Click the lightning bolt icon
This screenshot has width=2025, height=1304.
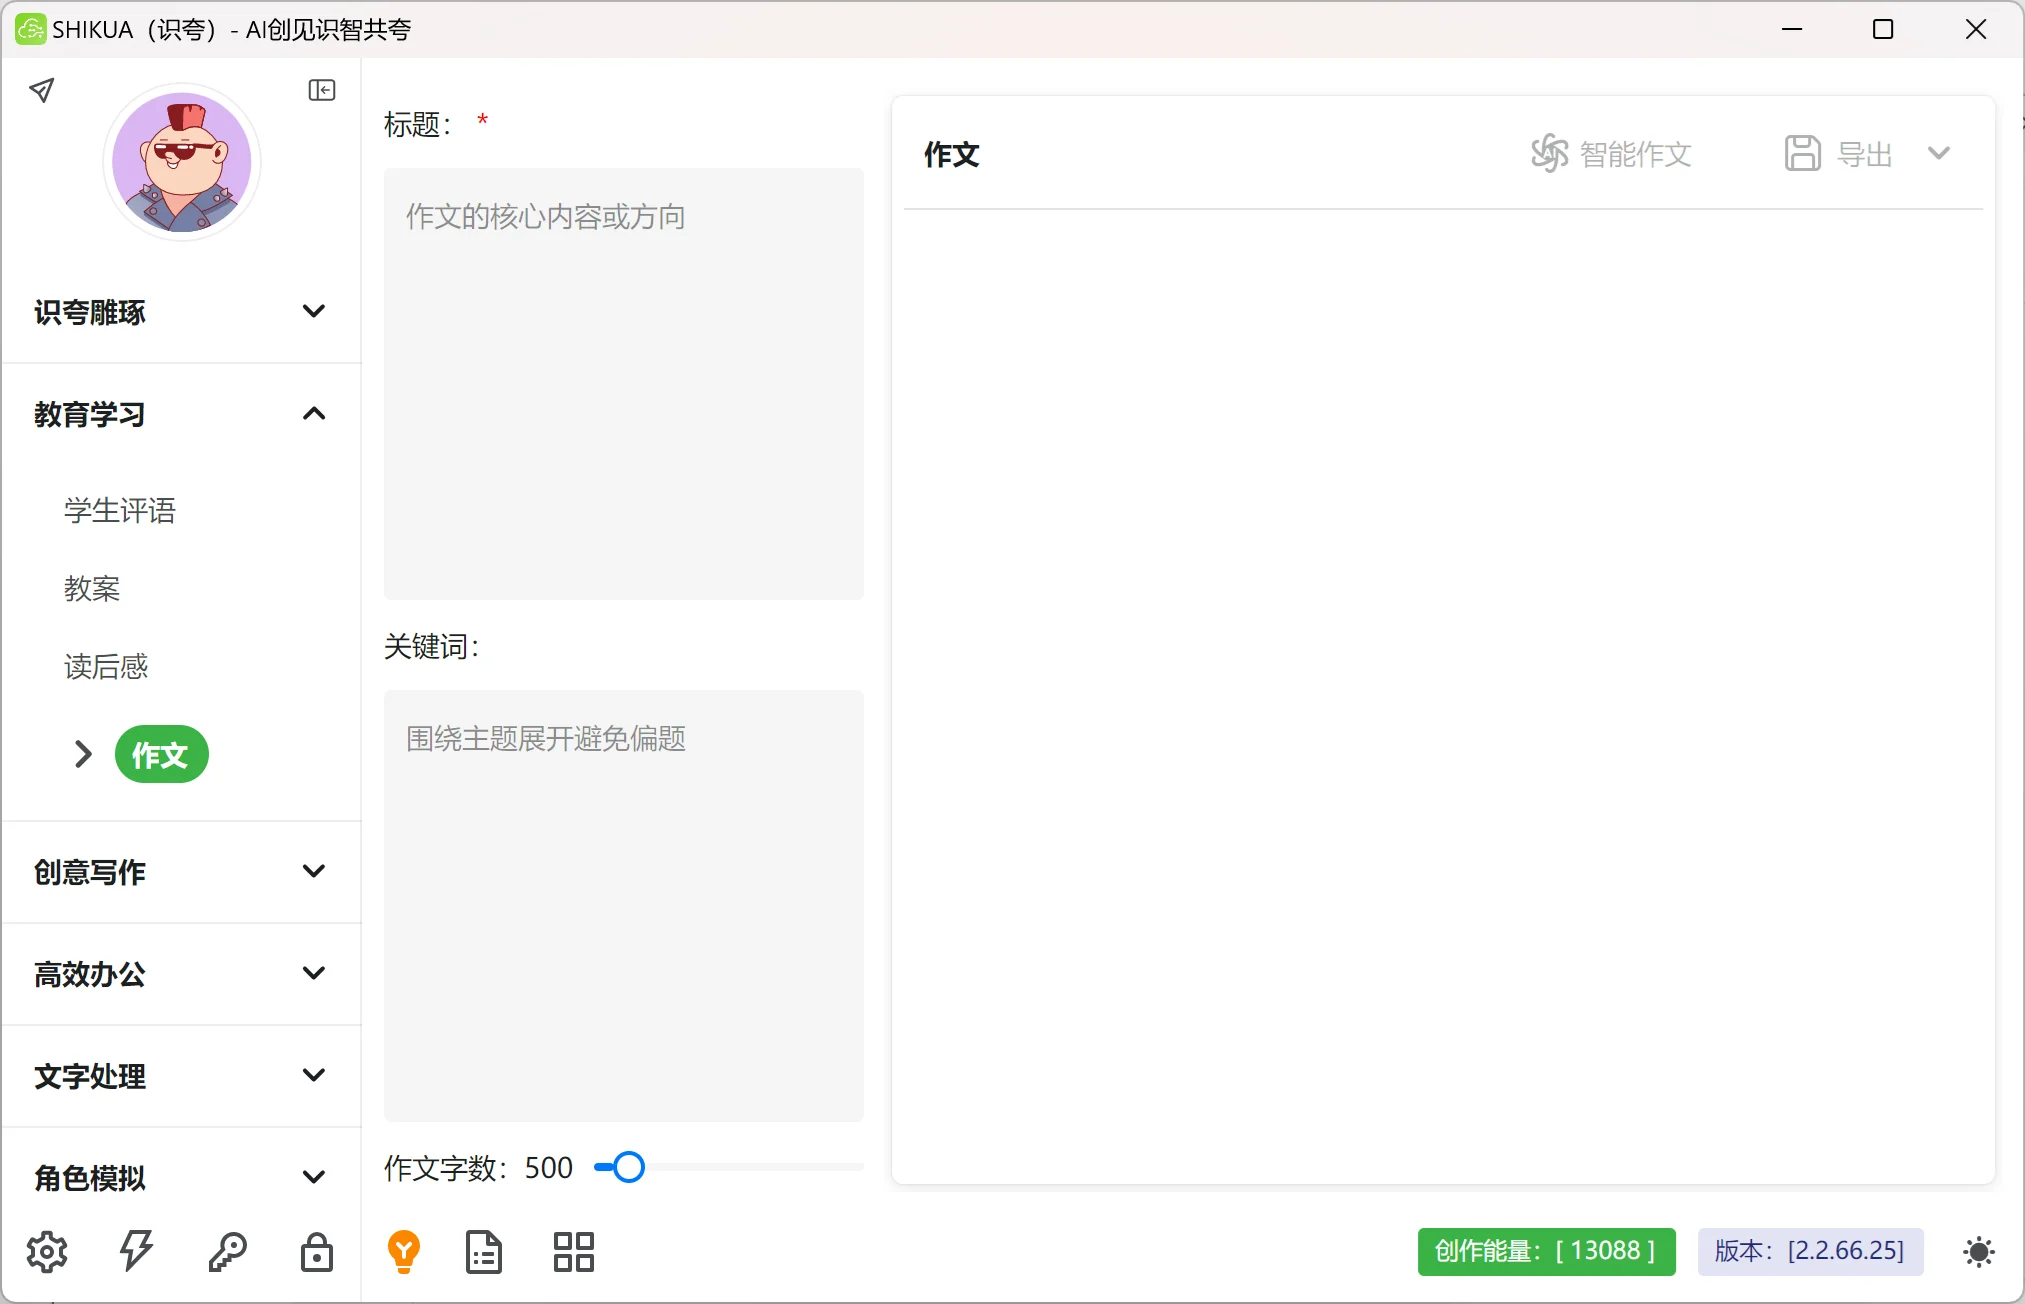click(136, 1251)
